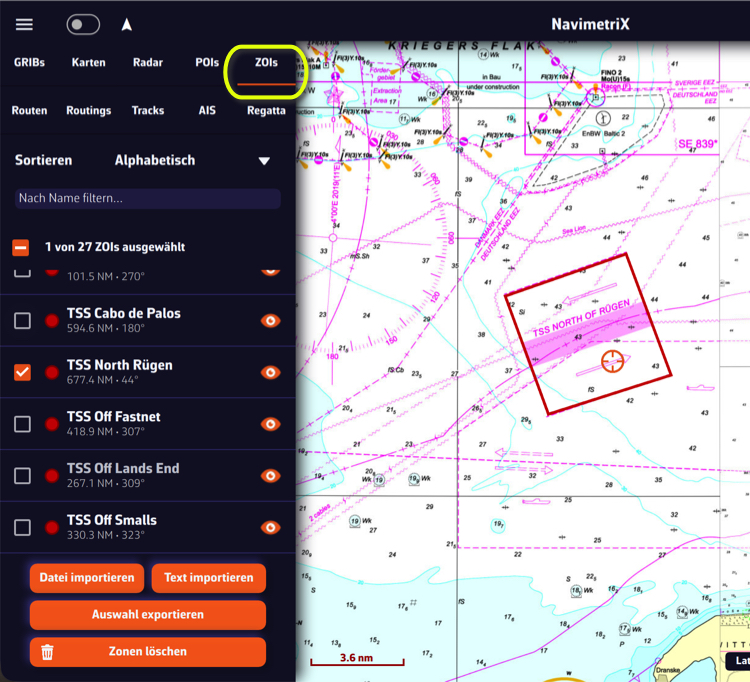Select the 'TSS North Rügen' entry name
Screen dimensions: 750x682
[120, 365]
